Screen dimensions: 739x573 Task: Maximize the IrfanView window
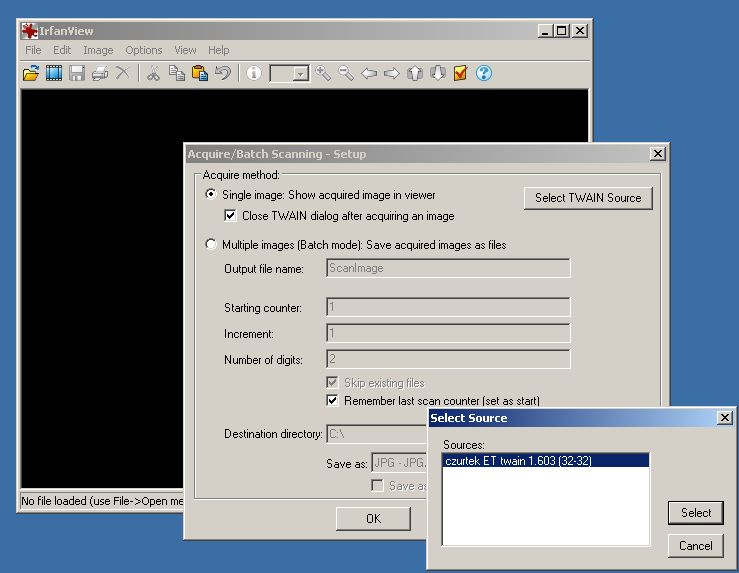pos(561,31)
